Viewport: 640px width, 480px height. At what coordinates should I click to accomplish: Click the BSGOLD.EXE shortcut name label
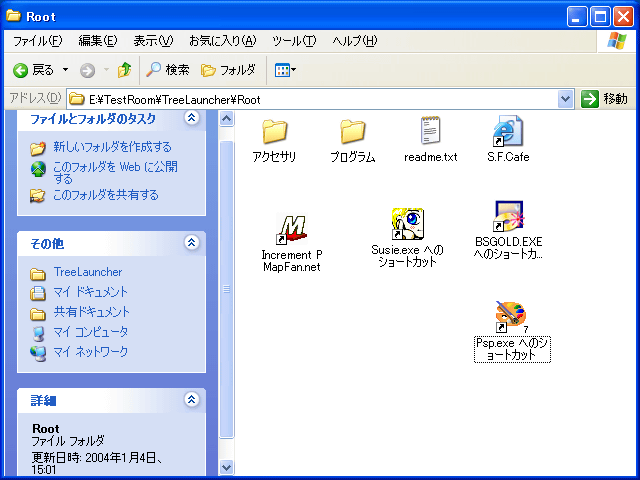coord(509,248)
